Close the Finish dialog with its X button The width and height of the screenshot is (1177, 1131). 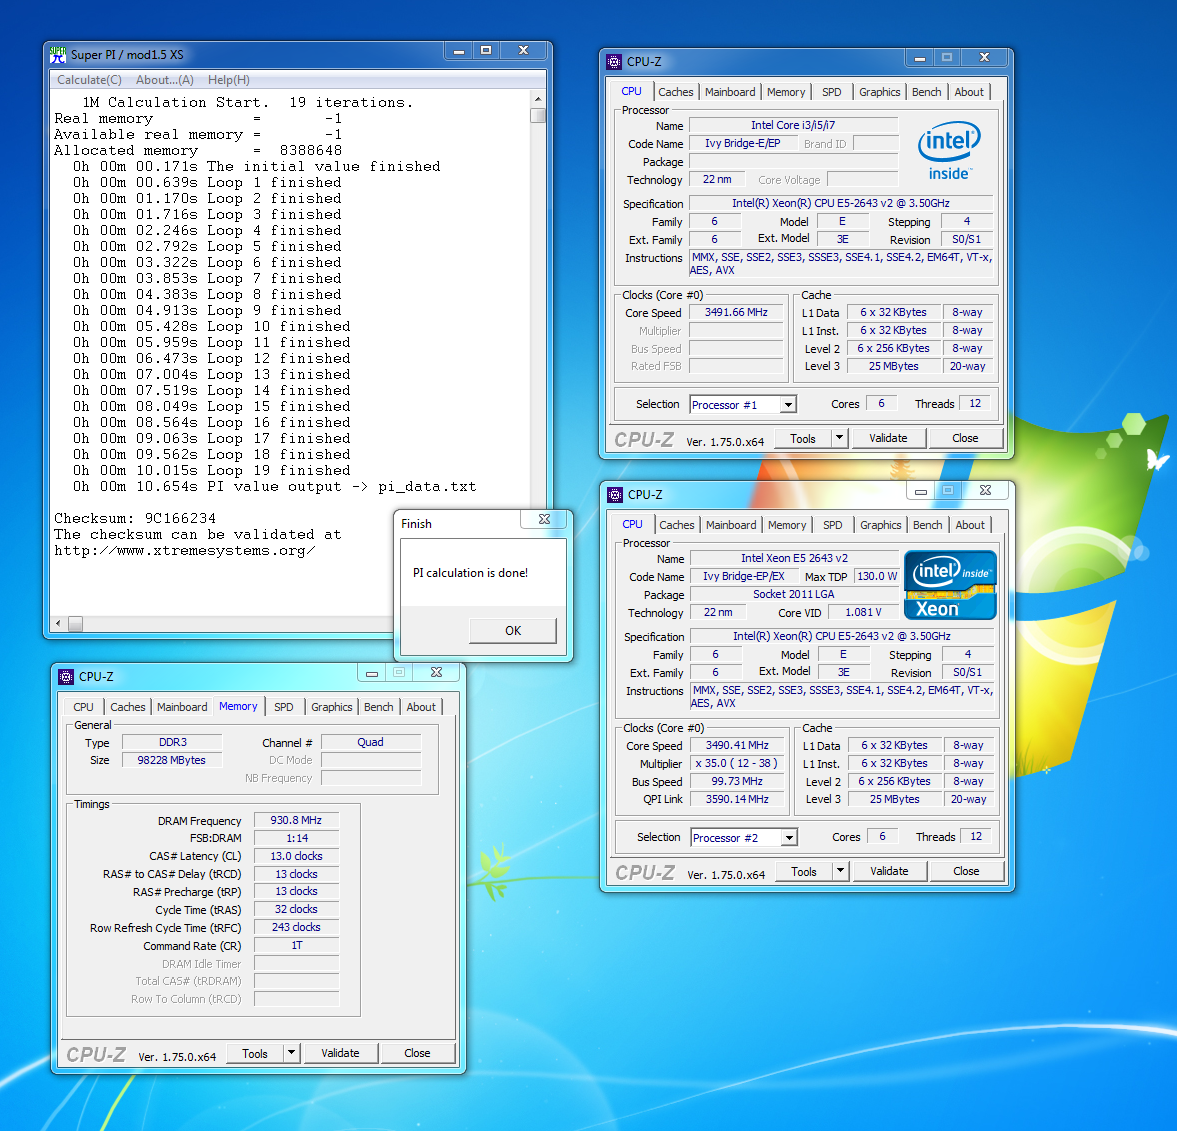coord(545,519)
